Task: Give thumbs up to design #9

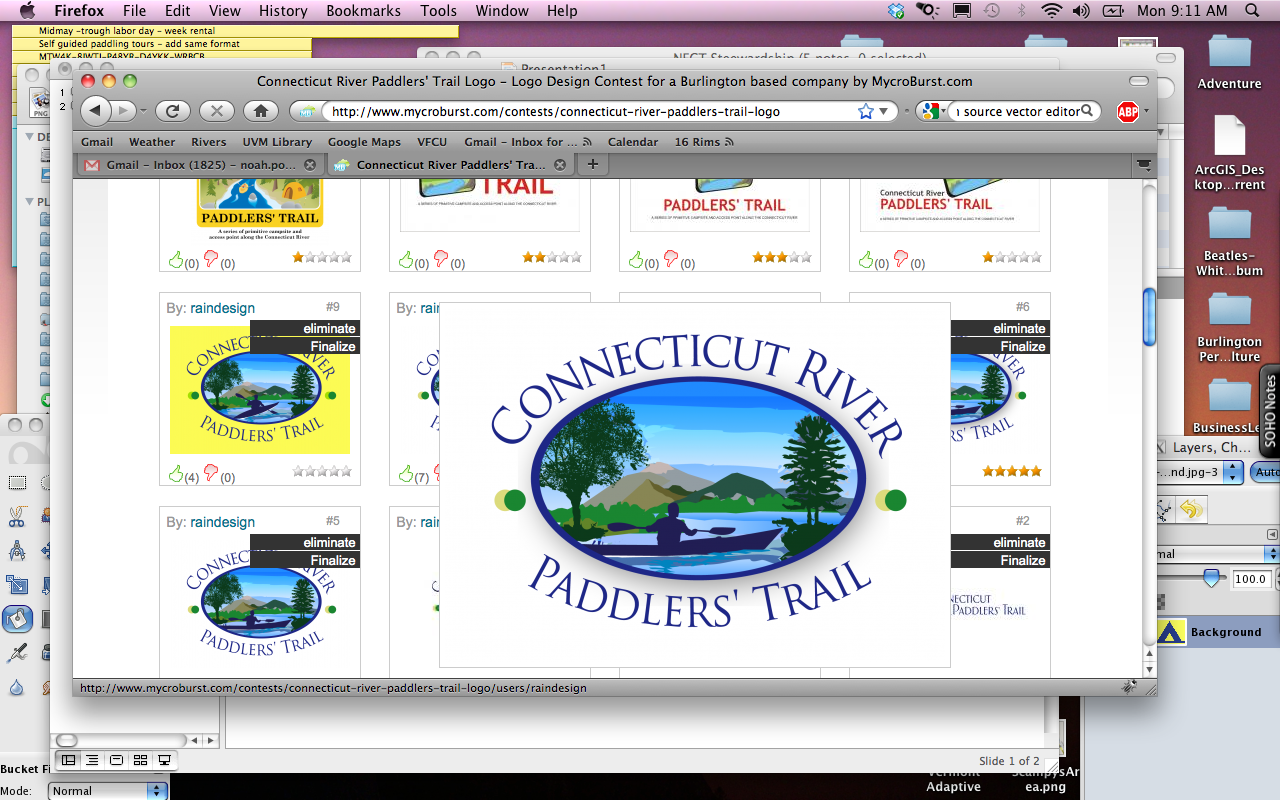Action: (176, 474)
